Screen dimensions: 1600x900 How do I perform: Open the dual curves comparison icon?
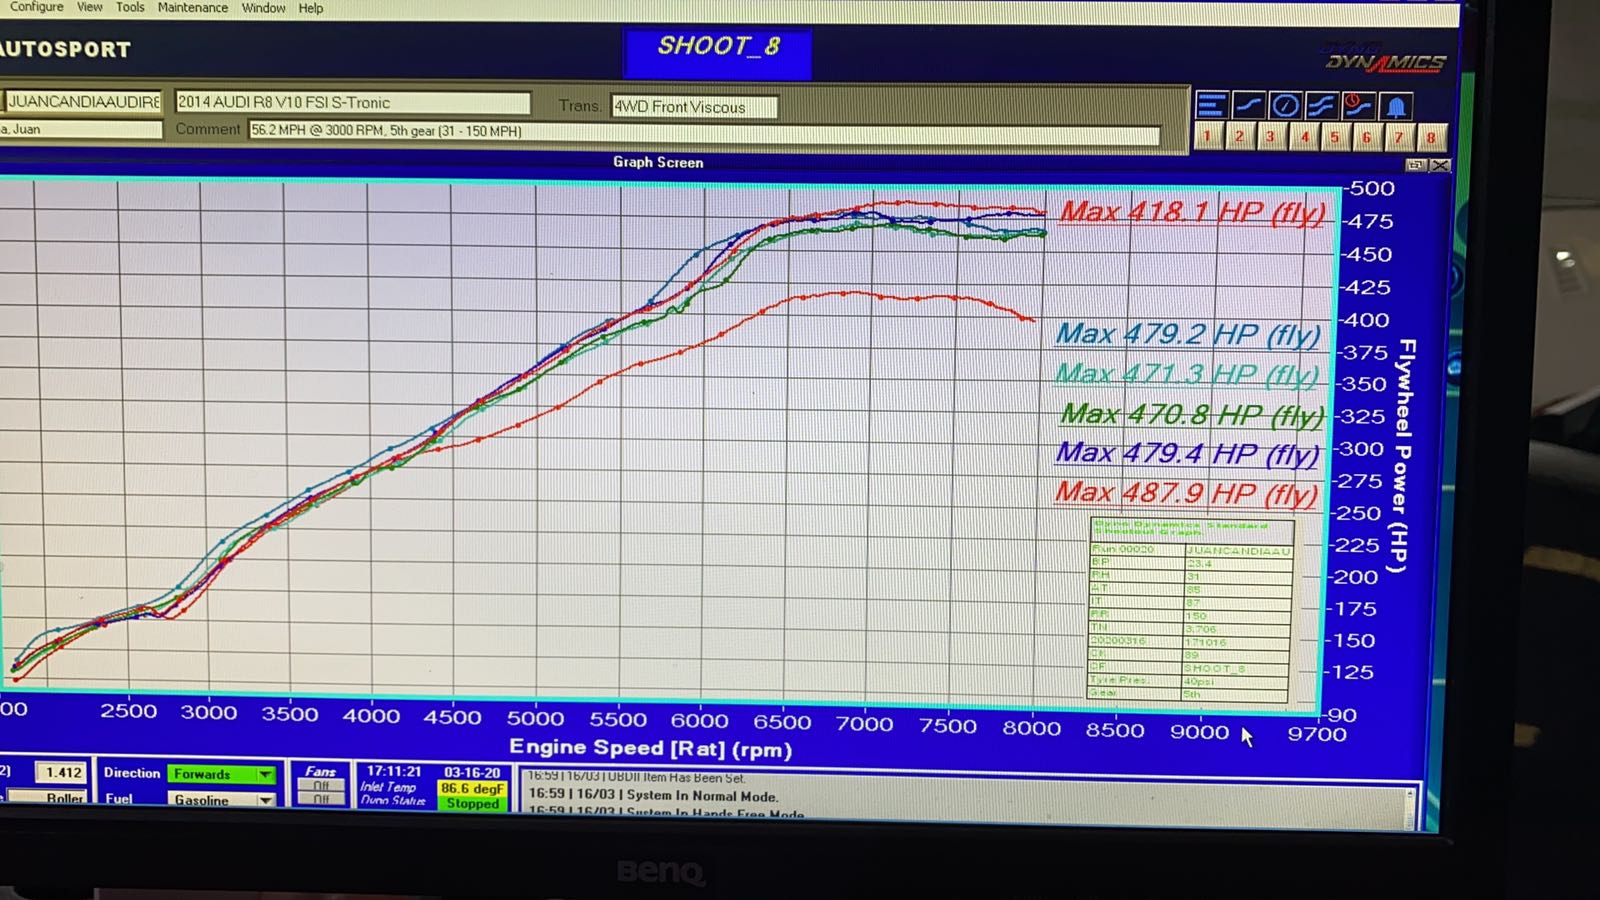point(1321,105)
